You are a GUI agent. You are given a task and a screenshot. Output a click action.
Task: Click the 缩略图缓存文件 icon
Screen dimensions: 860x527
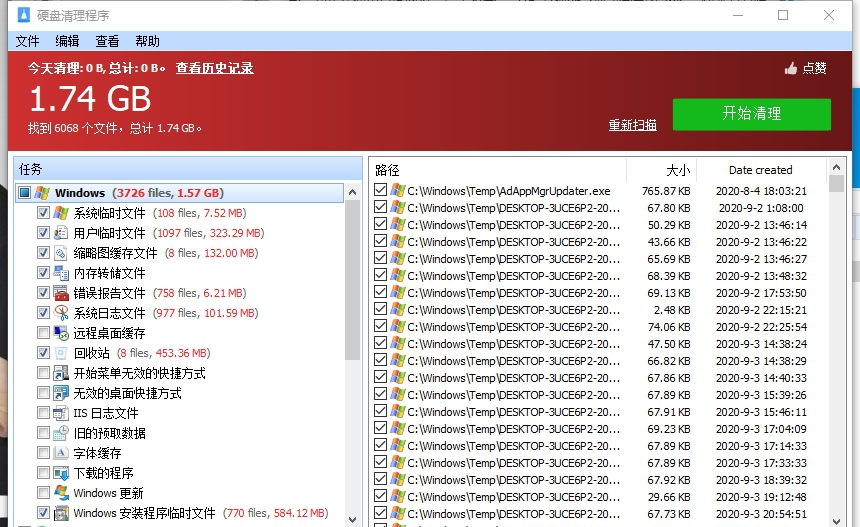[61, 253]
